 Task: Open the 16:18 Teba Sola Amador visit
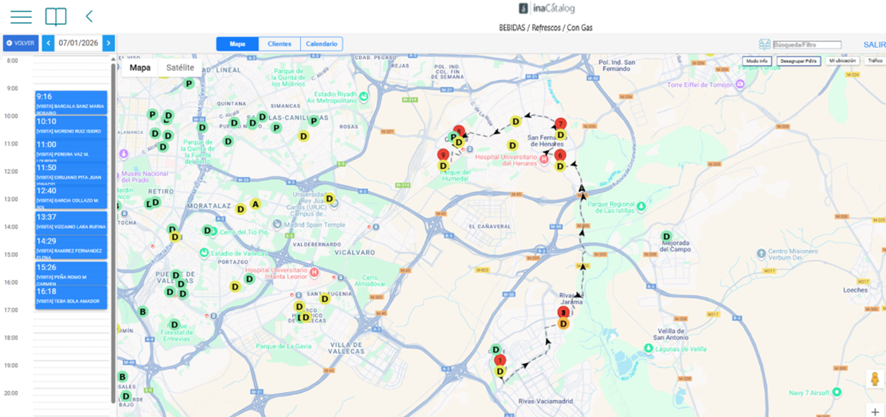[71, 297]
